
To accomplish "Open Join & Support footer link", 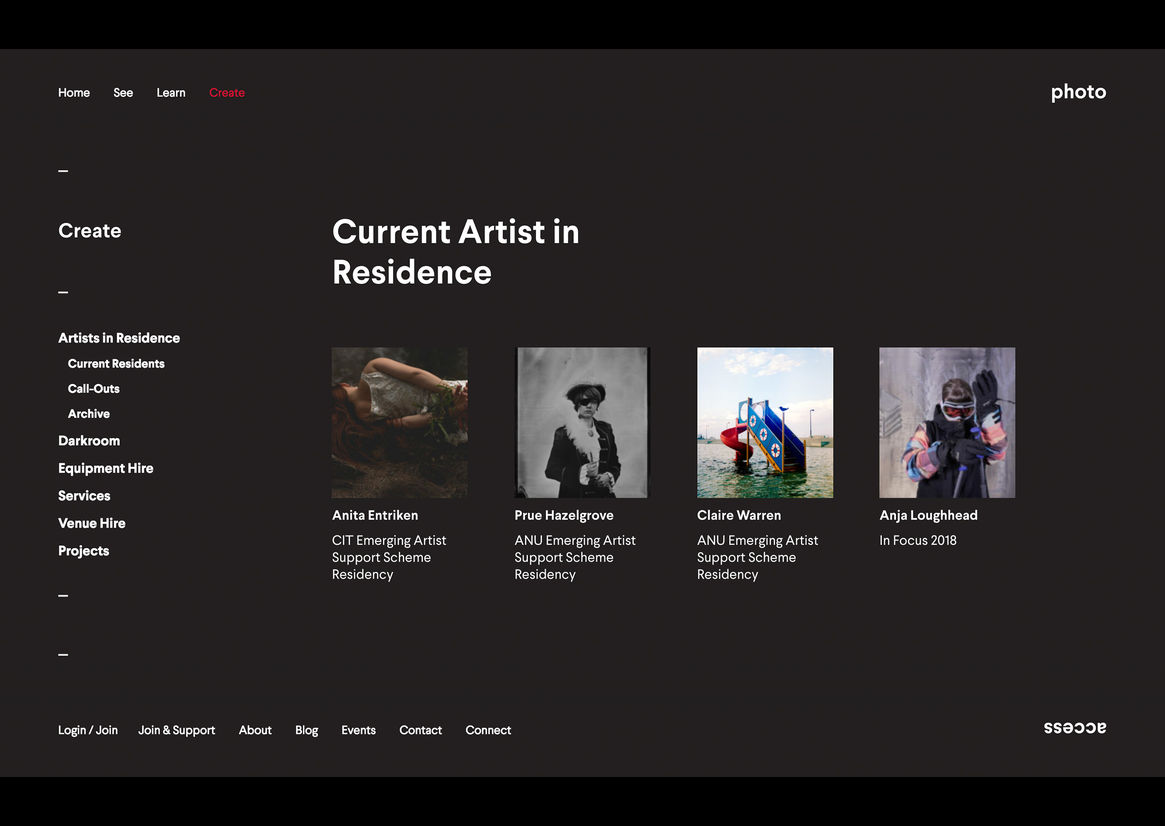I will (177, 730).
